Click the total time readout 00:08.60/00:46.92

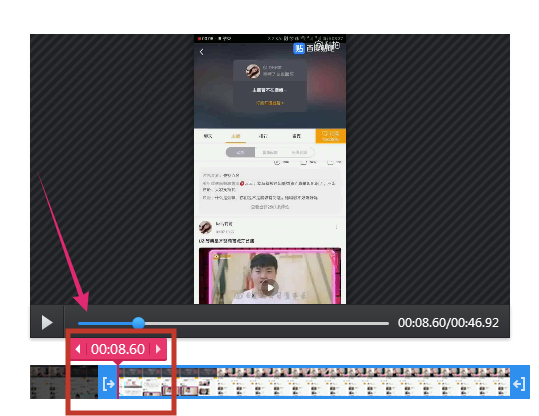click(448, 323)
